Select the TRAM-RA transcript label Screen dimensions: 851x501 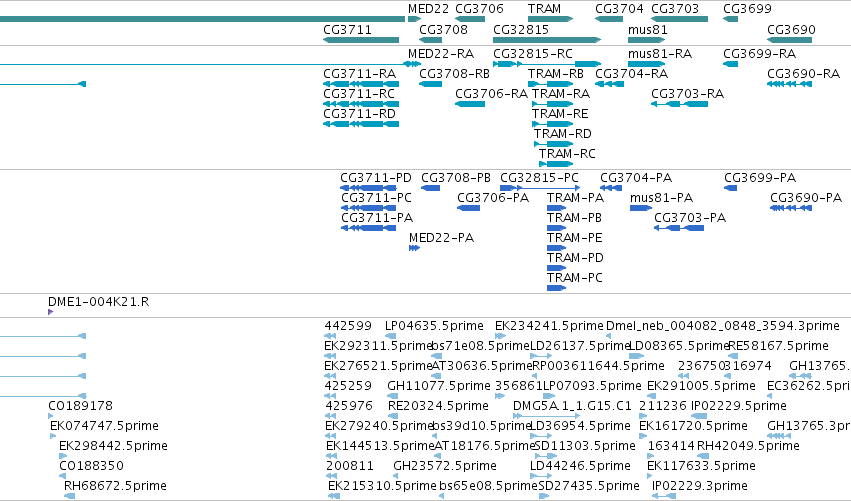coord(561,94)
